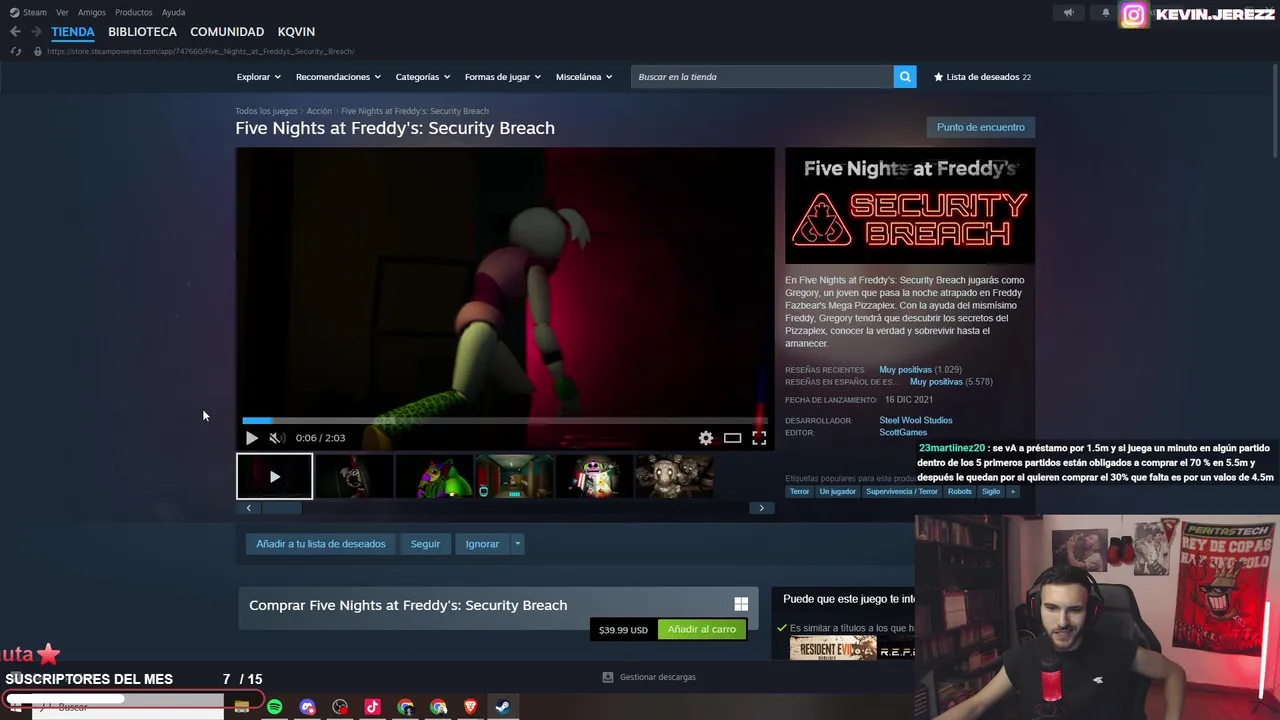Open Spotify from the taskbar
The image size is (1280, 720).
(x=274, y=707)
